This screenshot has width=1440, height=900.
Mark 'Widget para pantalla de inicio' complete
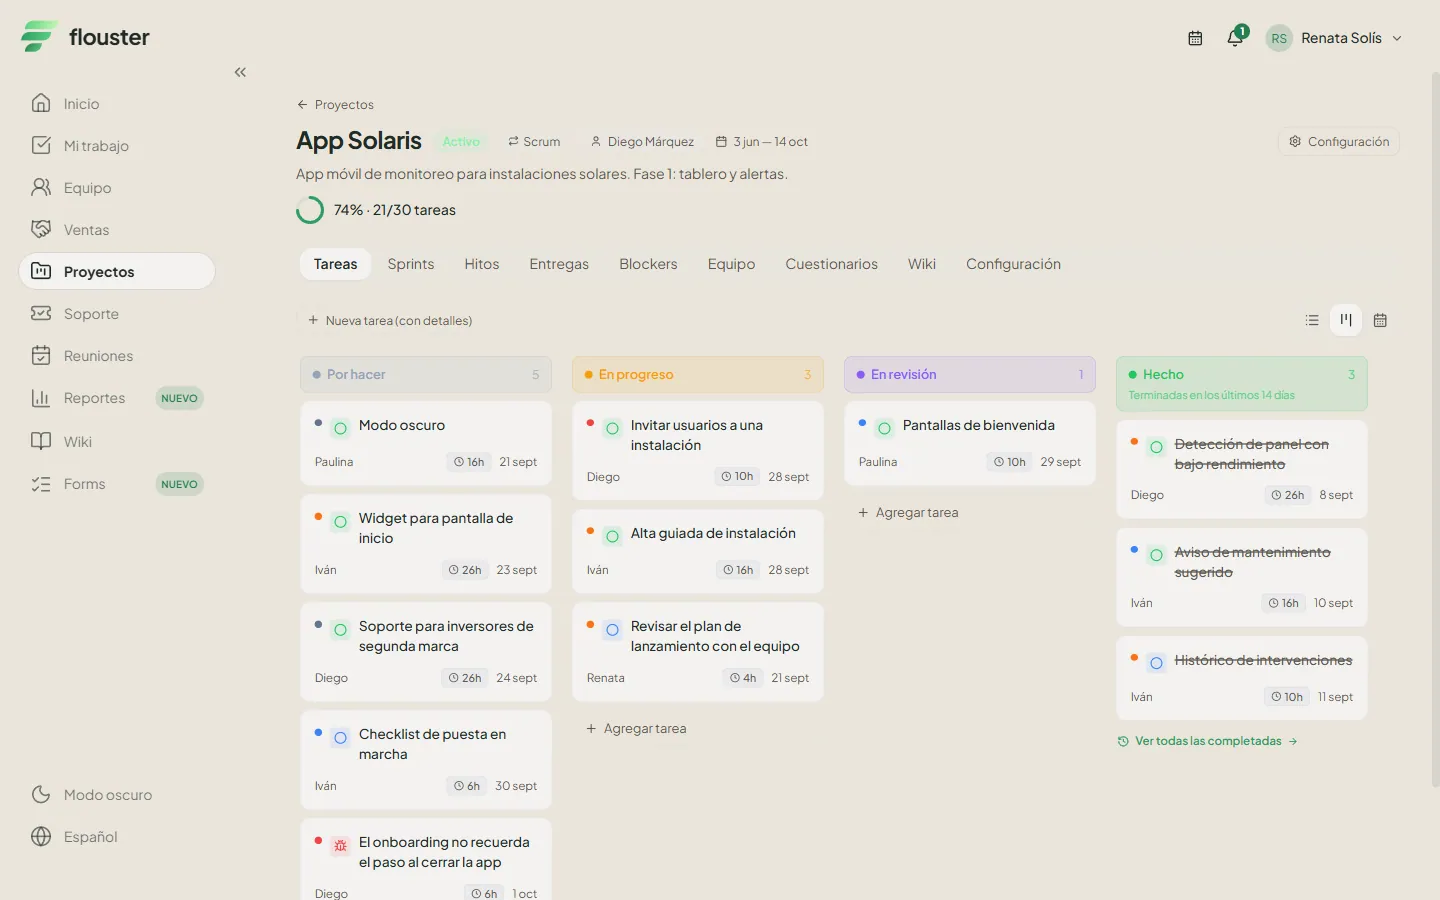340,522
